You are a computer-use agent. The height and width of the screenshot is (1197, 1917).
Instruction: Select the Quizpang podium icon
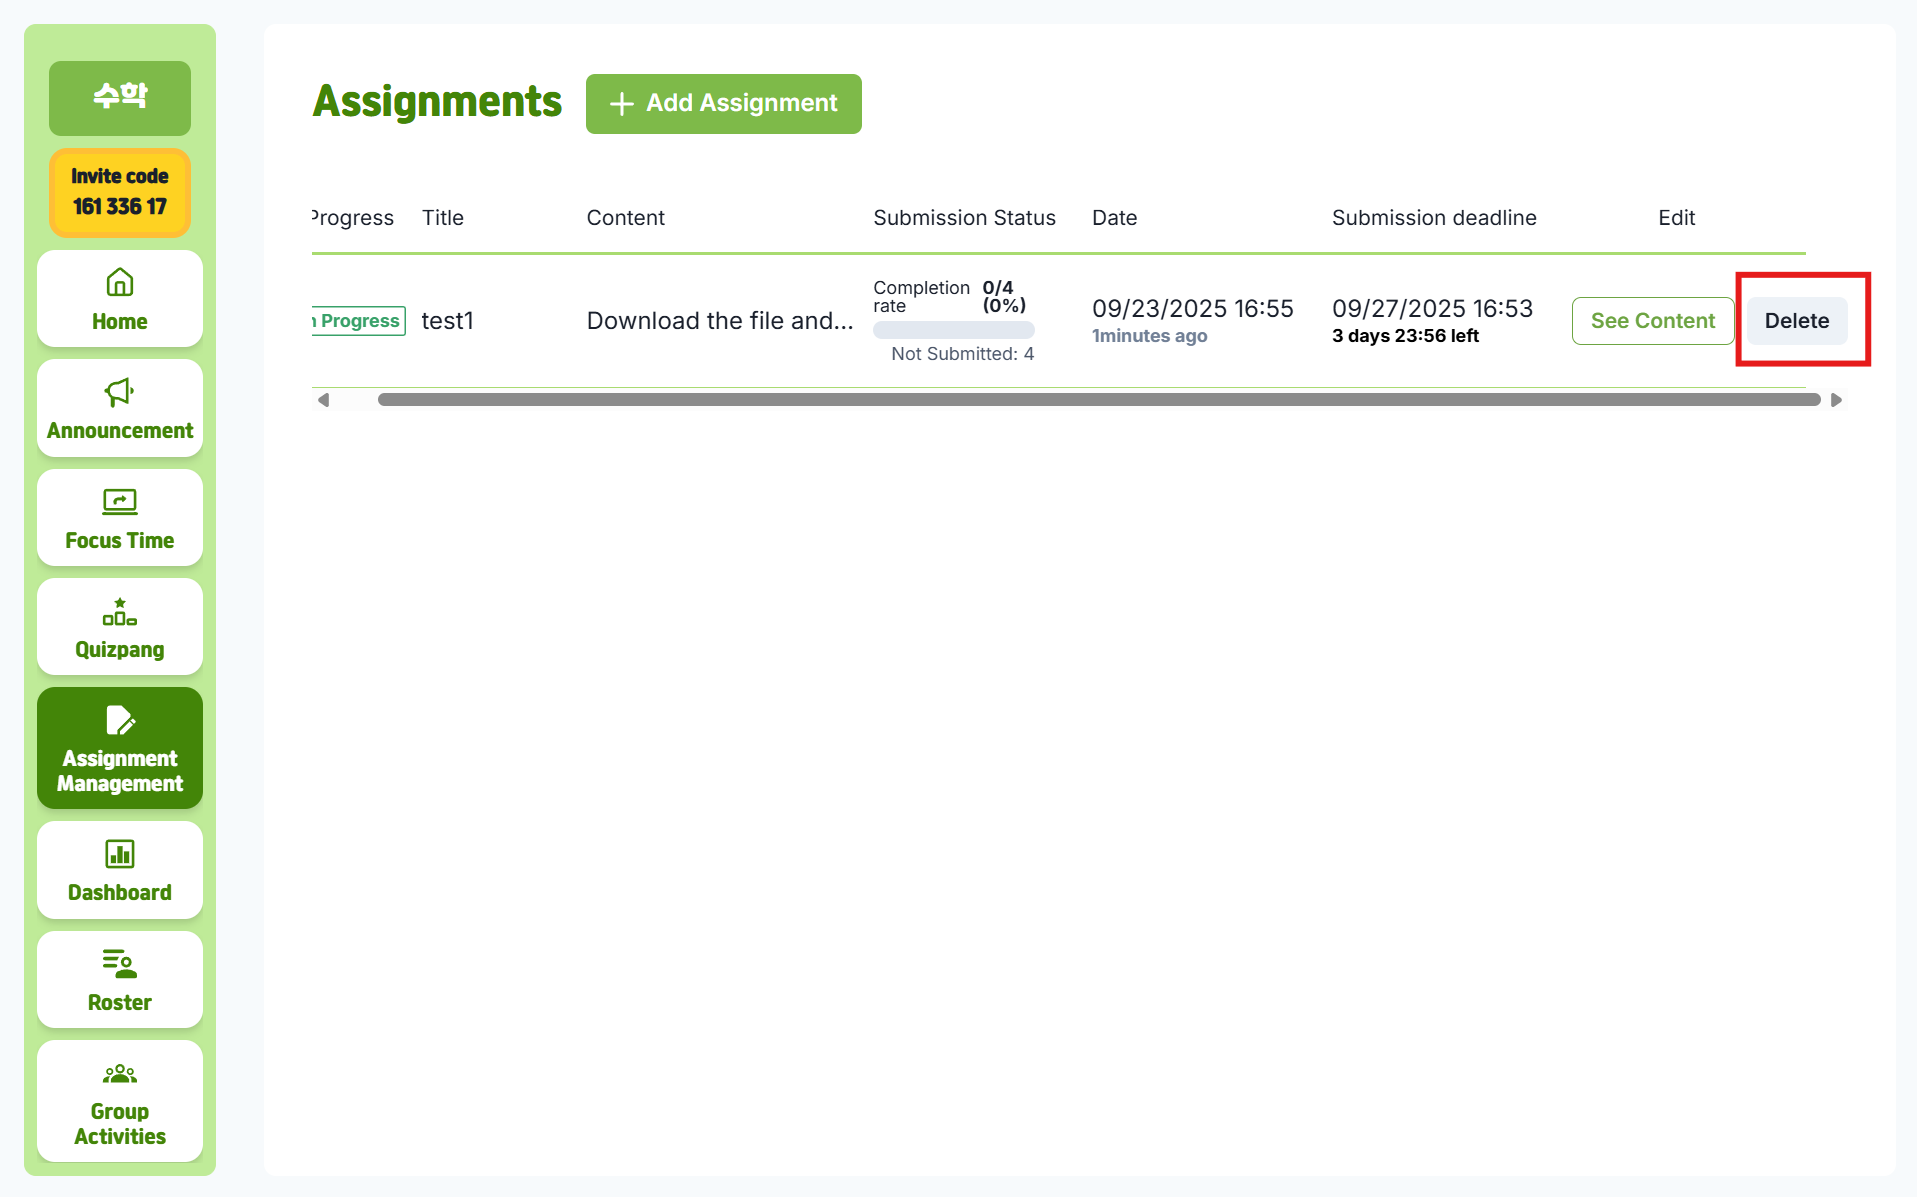coord(120,611)
